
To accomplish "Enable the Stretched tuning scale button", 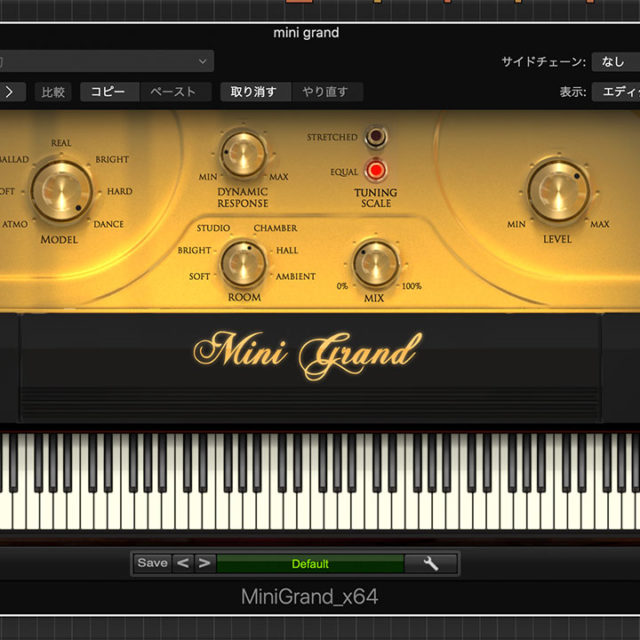I will point(376,136).
